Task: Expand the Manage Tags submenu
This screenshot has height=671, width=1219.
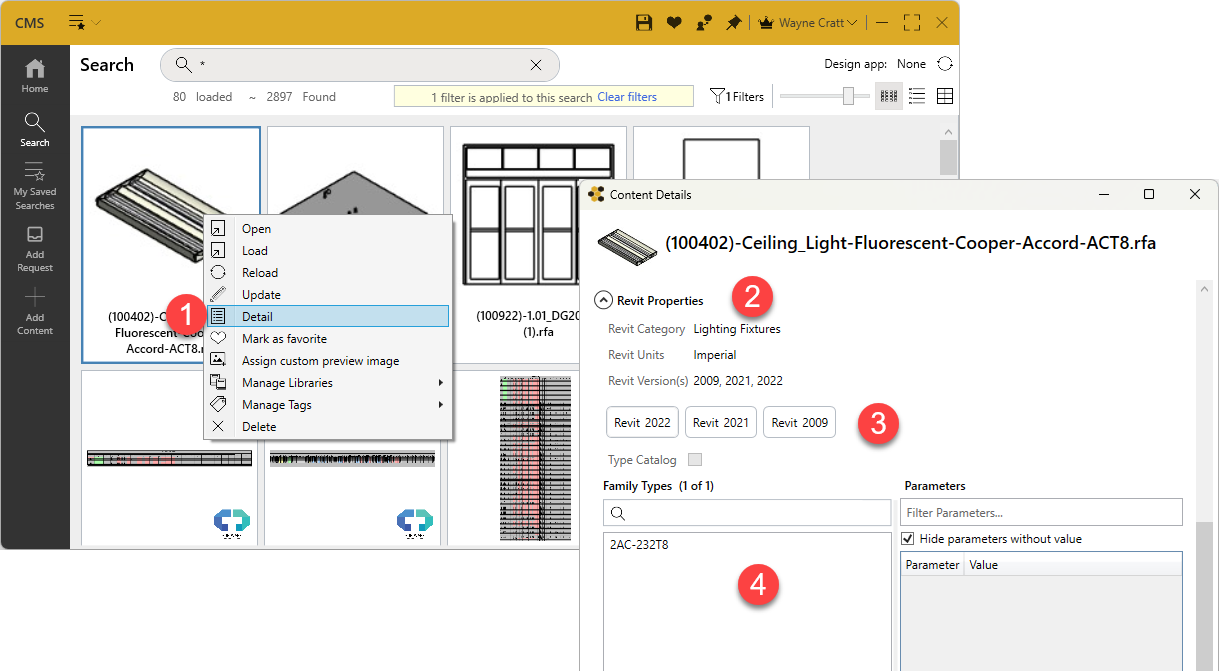Action: pyautogui.click(x=329, y=405)
